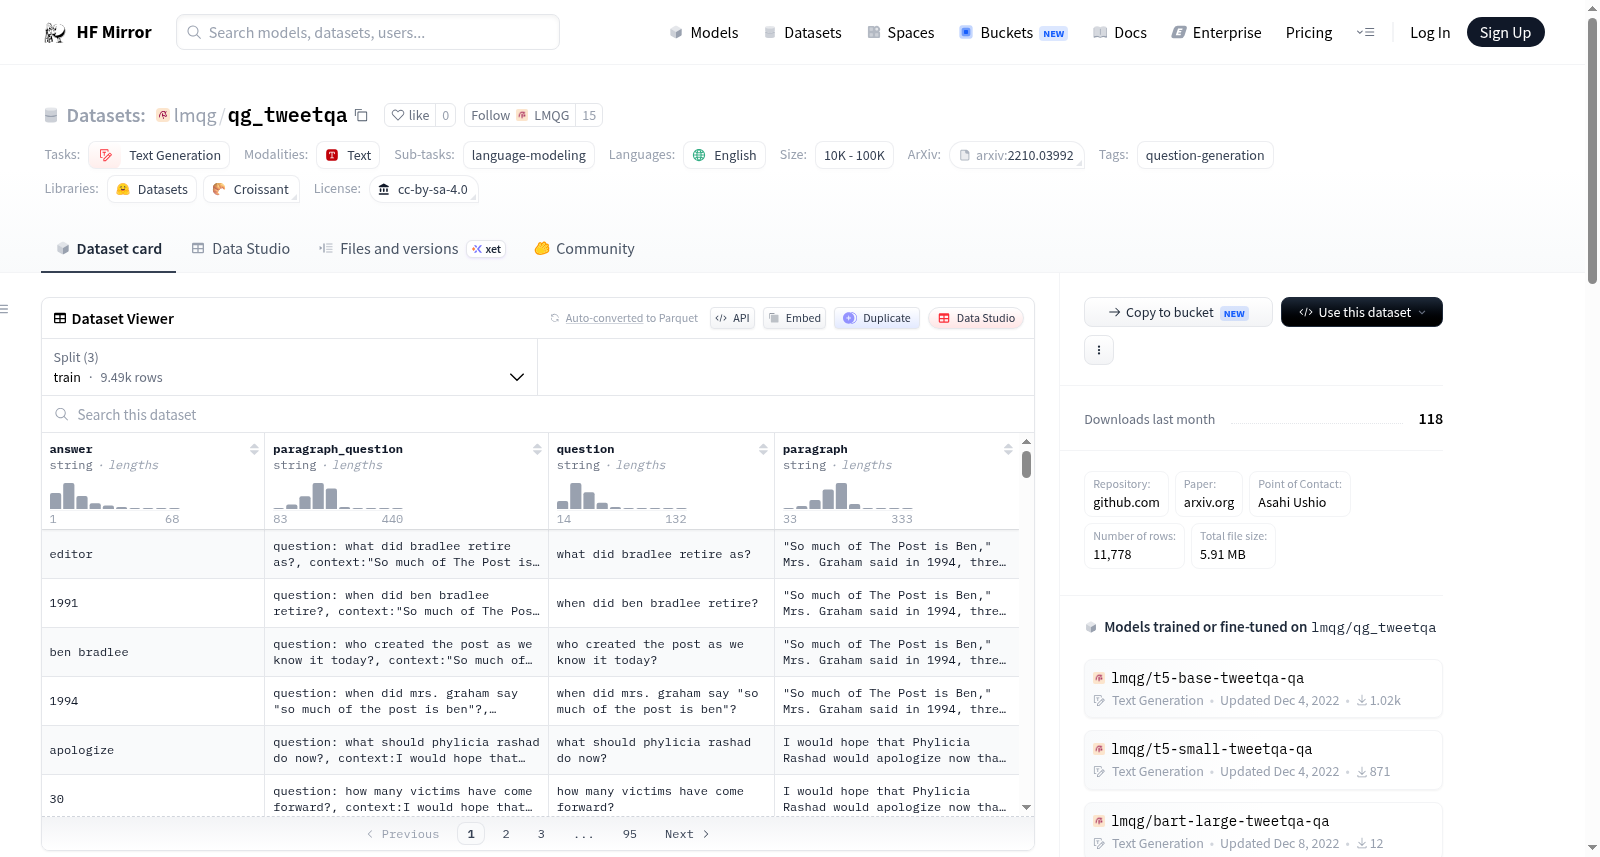Go to Models in top navigation
Screen dimensions: 1600x857
[704, 33]
